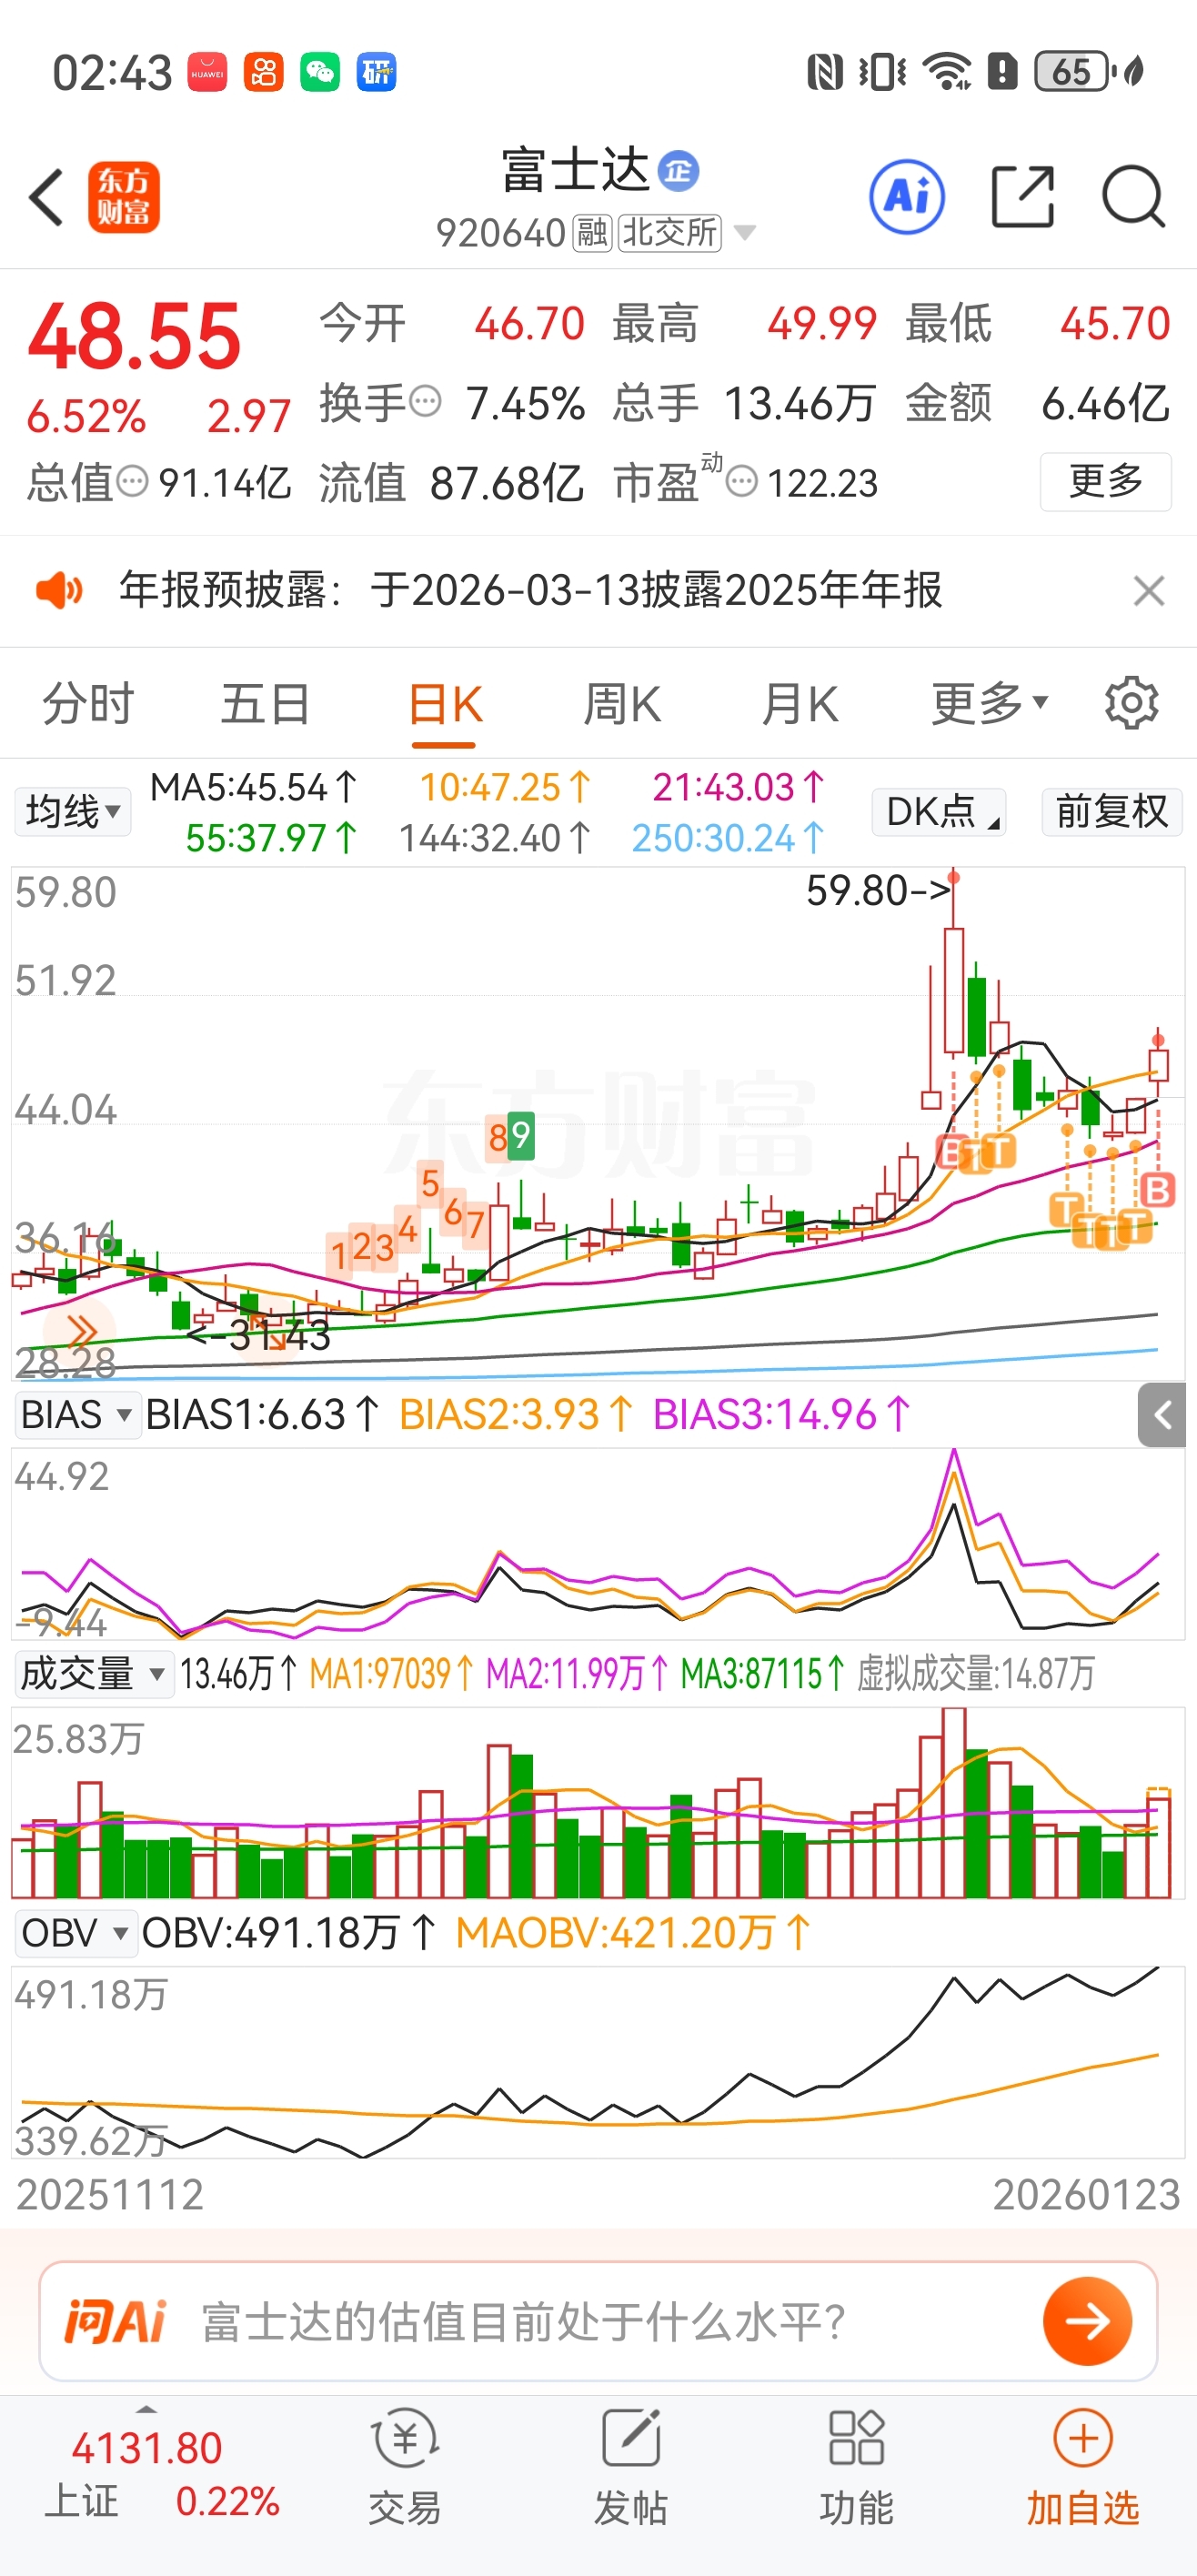
Task: Open chart settings gear icon
Action: click(1131, 704)
